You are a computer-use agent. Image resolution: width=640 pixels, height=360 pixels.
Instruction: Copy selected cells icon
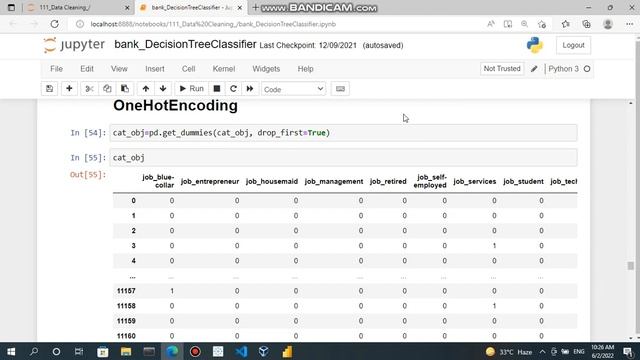coord(107,89)
